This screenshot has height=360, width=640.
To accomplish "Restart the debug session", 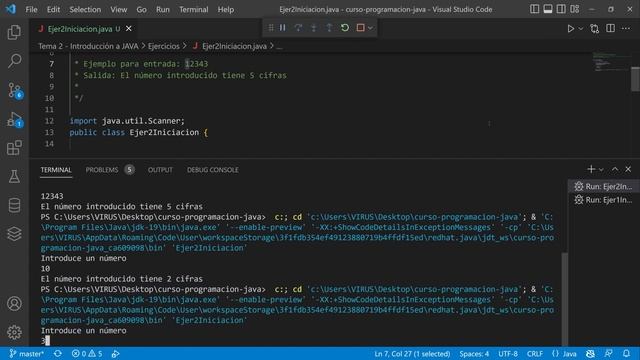I will [345, 28].
